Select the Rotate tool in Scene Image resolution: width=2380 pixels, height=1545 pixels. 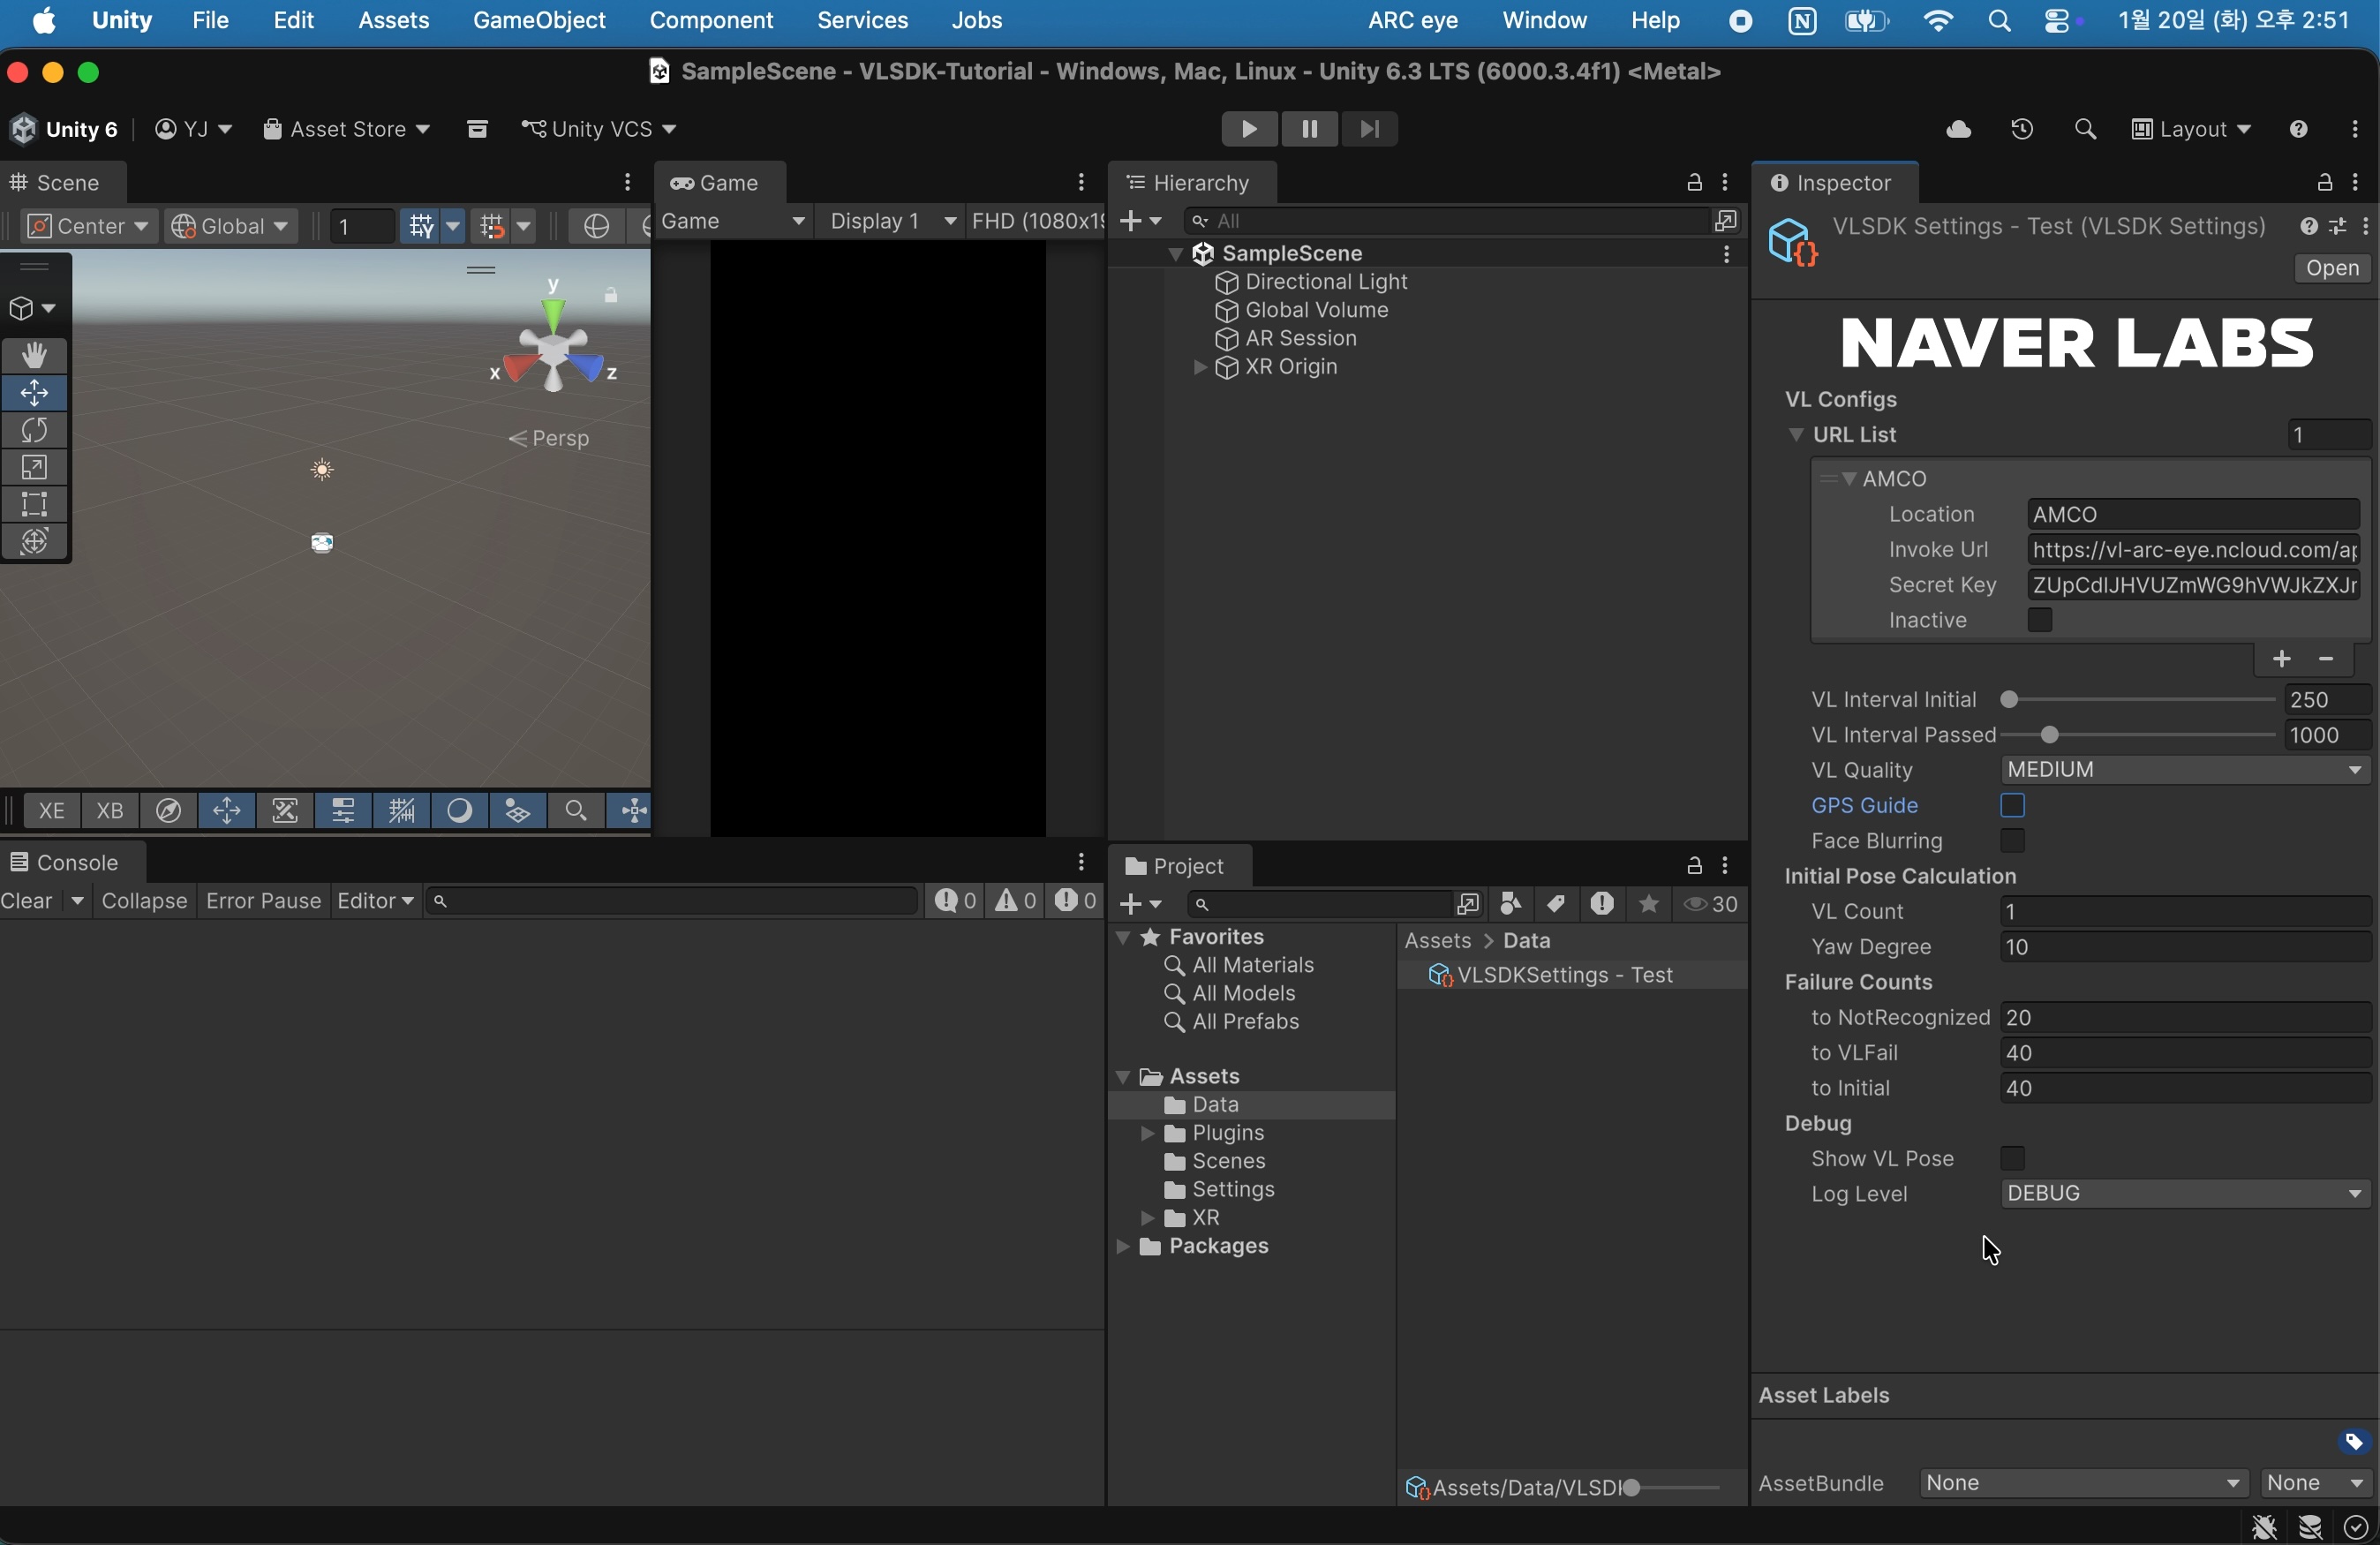tap(34, 430)
